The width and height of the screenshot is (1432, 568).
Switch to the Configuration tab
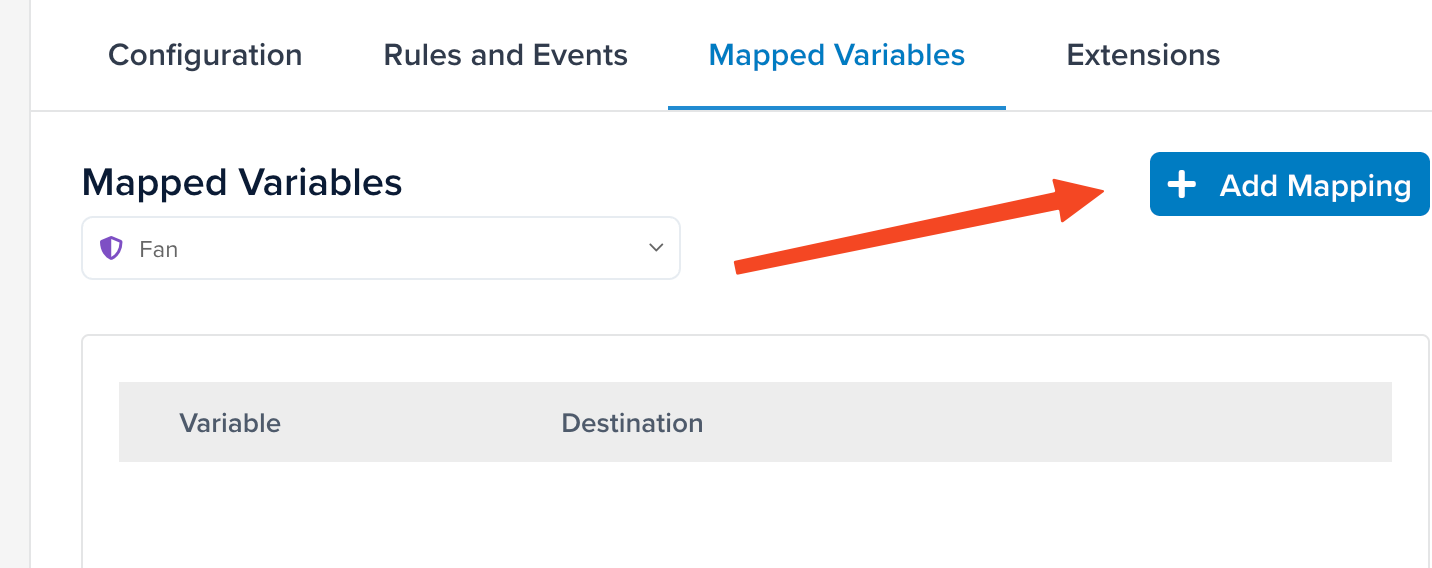coord(205,55)
